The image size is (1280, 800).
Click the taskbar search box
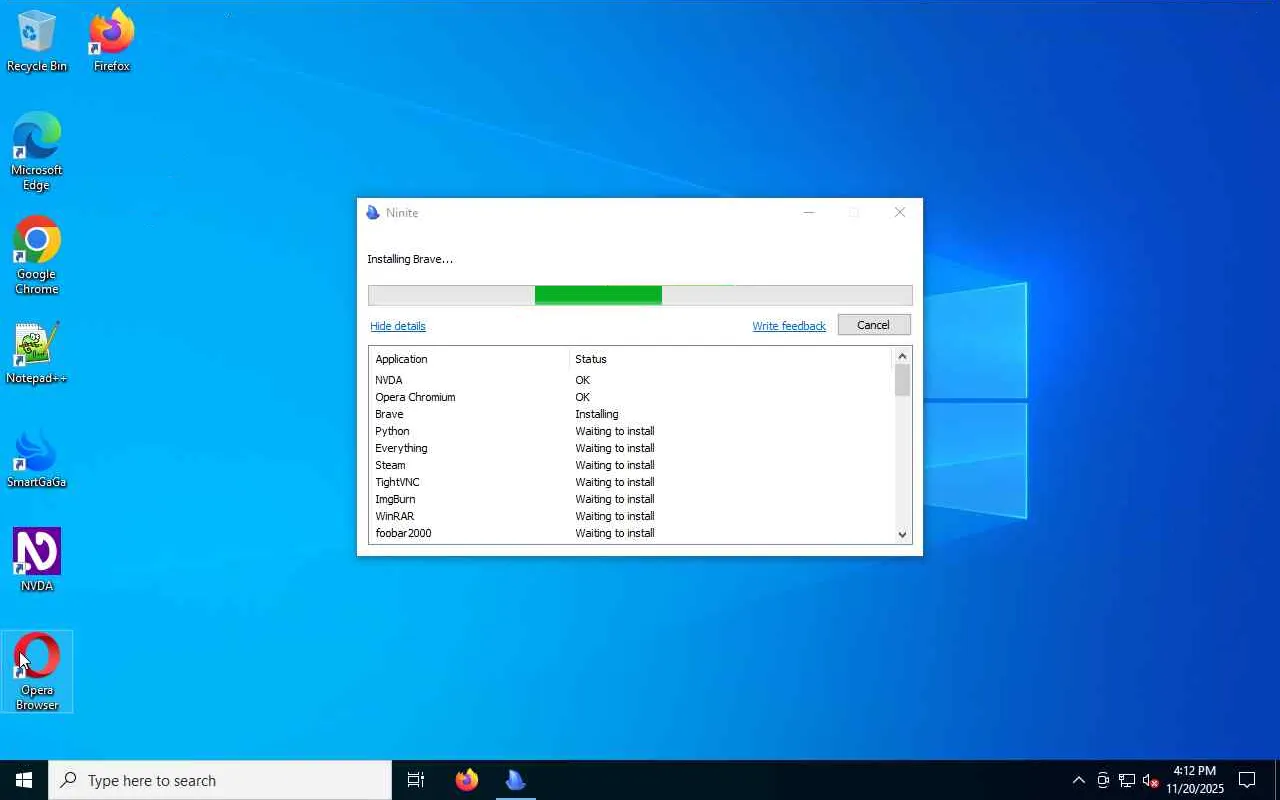click(220, 780)
